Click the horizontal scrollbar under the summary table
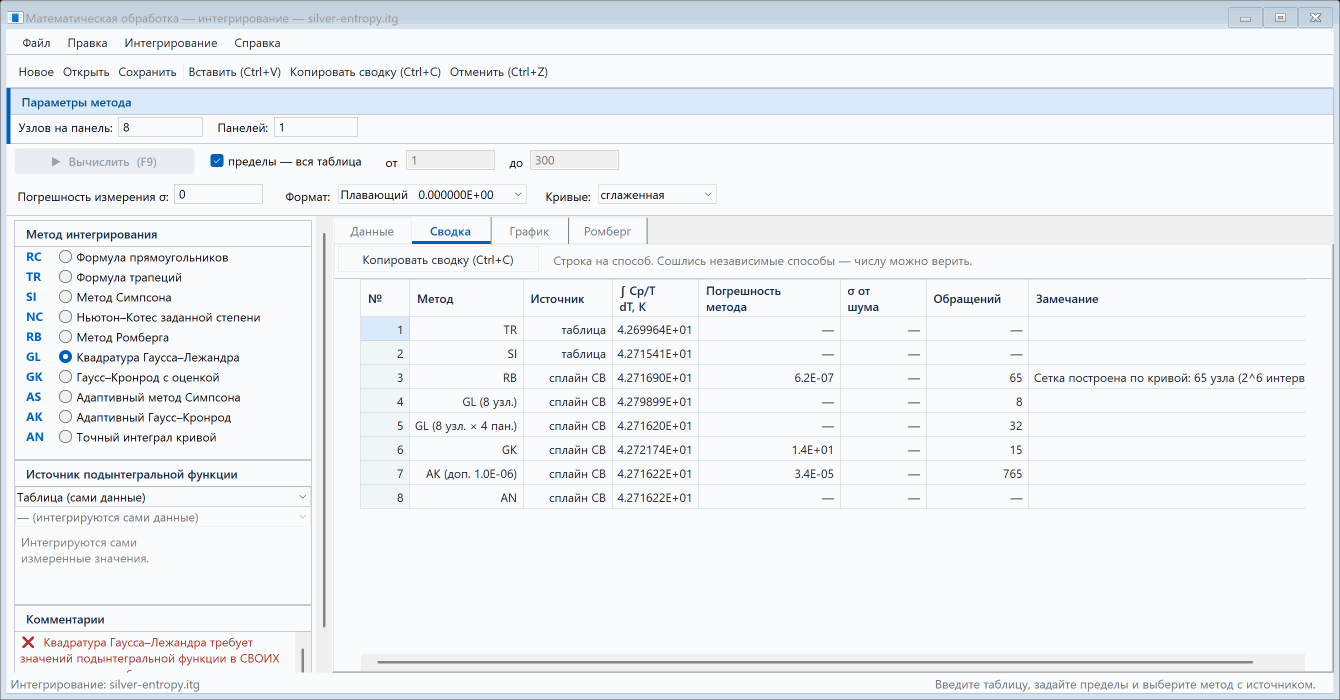Image resolution: width=1340 pixels, height=700 pixels. point(815,661)
